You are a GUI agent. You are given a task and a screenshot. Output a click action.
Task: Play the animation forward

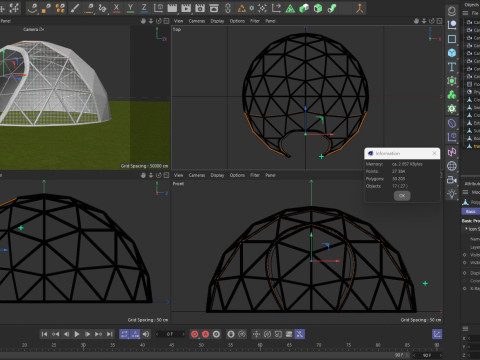[x=77, y=334]
